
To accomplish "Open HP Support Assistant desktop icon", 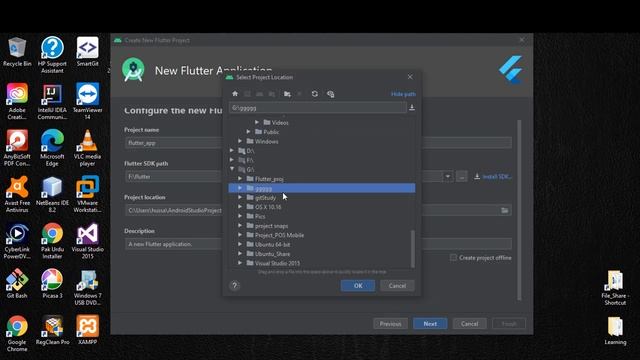I will (52, 55).
